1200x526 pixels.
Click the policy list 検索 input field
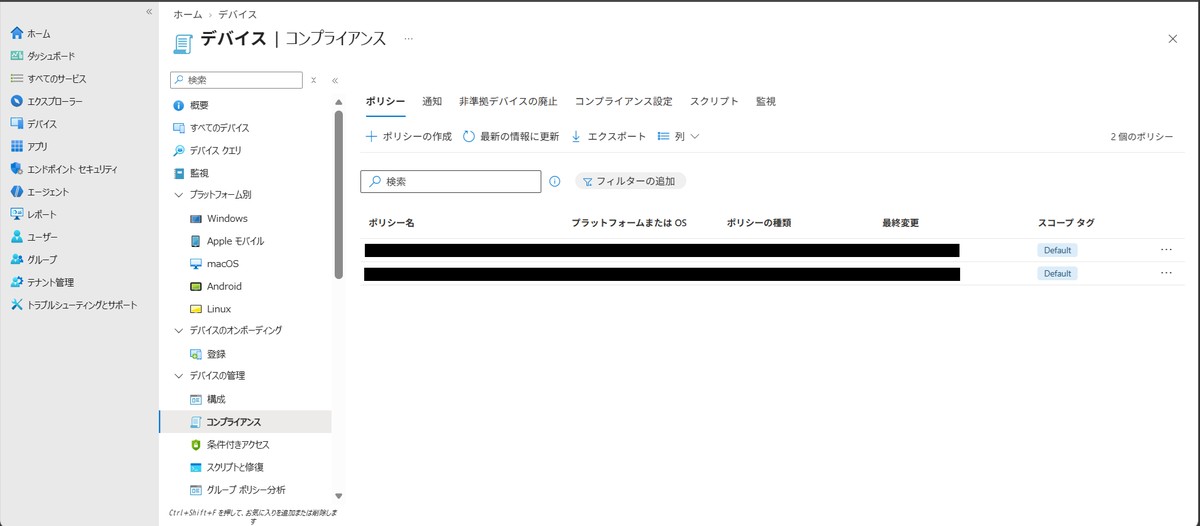coord(450,182)
